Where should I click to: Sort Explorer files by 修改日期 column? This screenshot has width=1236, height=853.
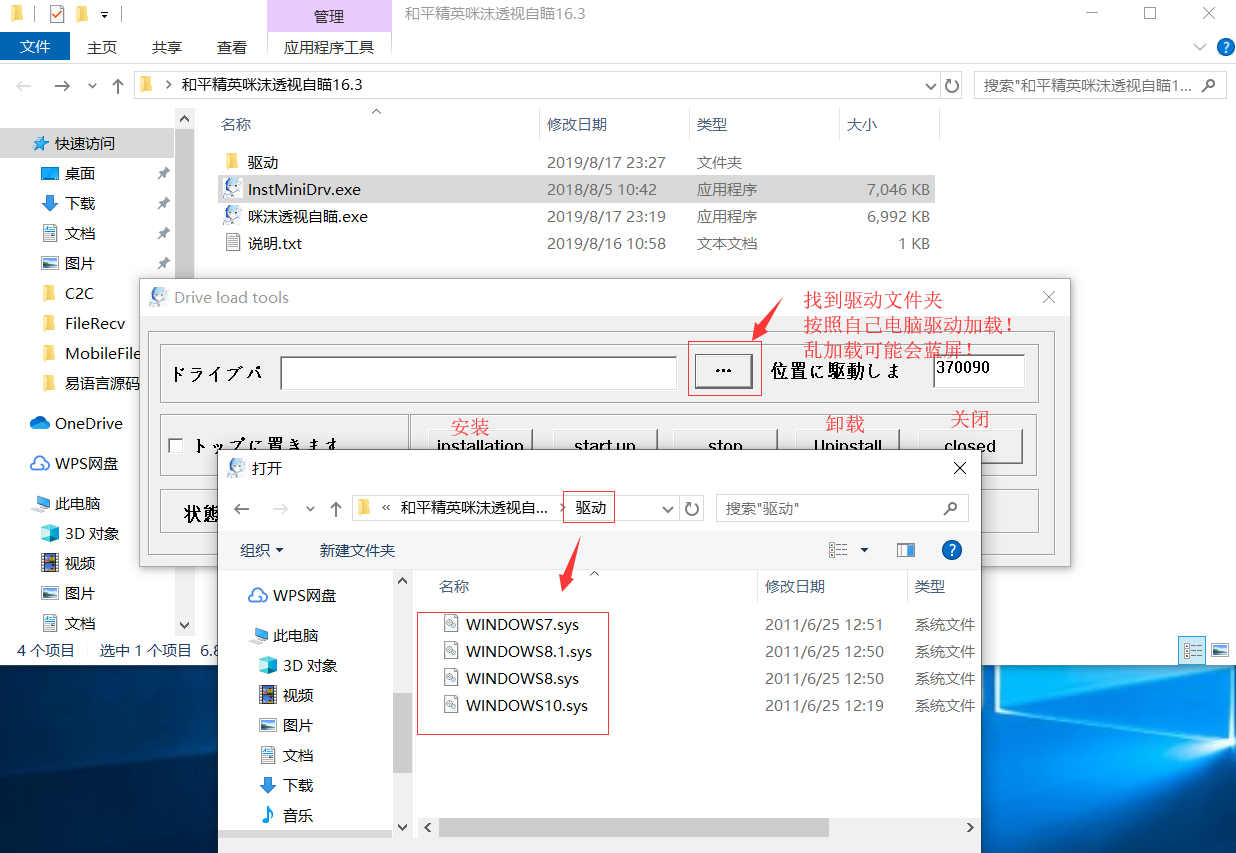[x=577, y=125]
